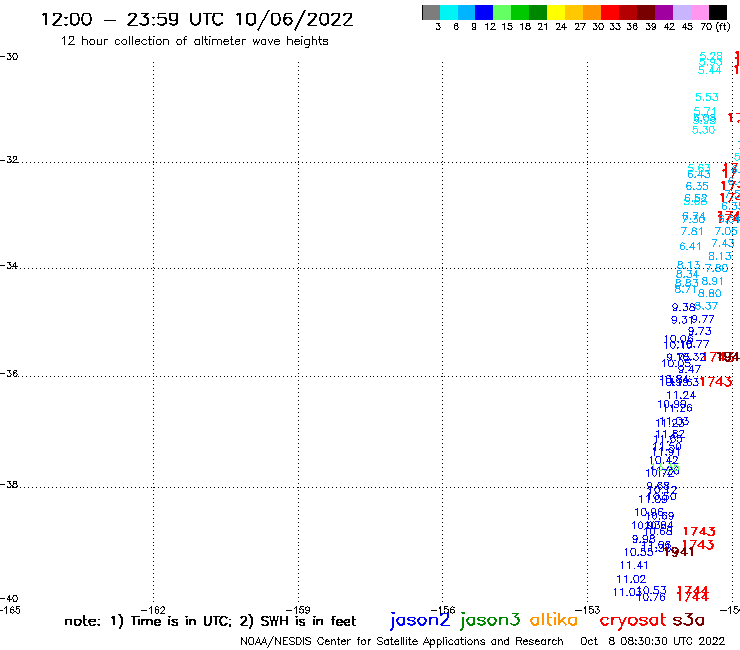The image size is (740, 650).
Task: Select the purple legend swatch
Action: (x=663, y=12)
